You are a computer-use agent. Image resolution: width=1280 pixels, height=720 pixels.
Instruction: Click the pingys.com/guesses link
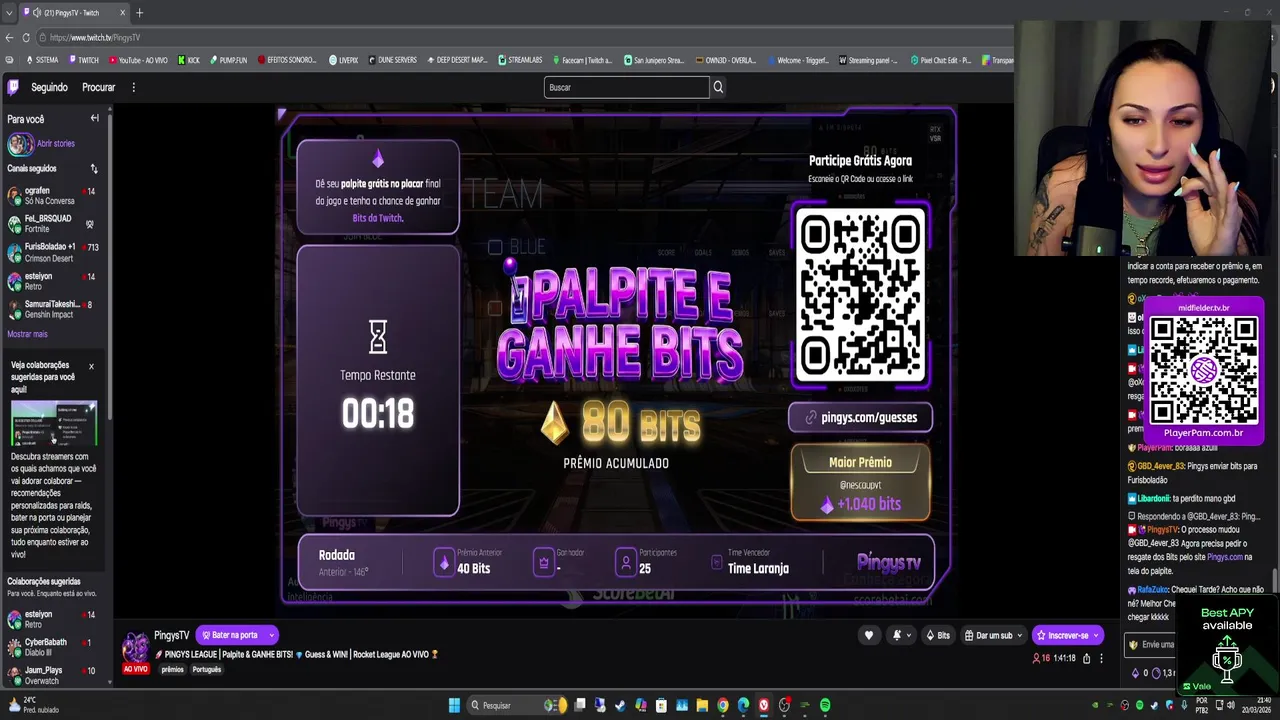point(860,417)
